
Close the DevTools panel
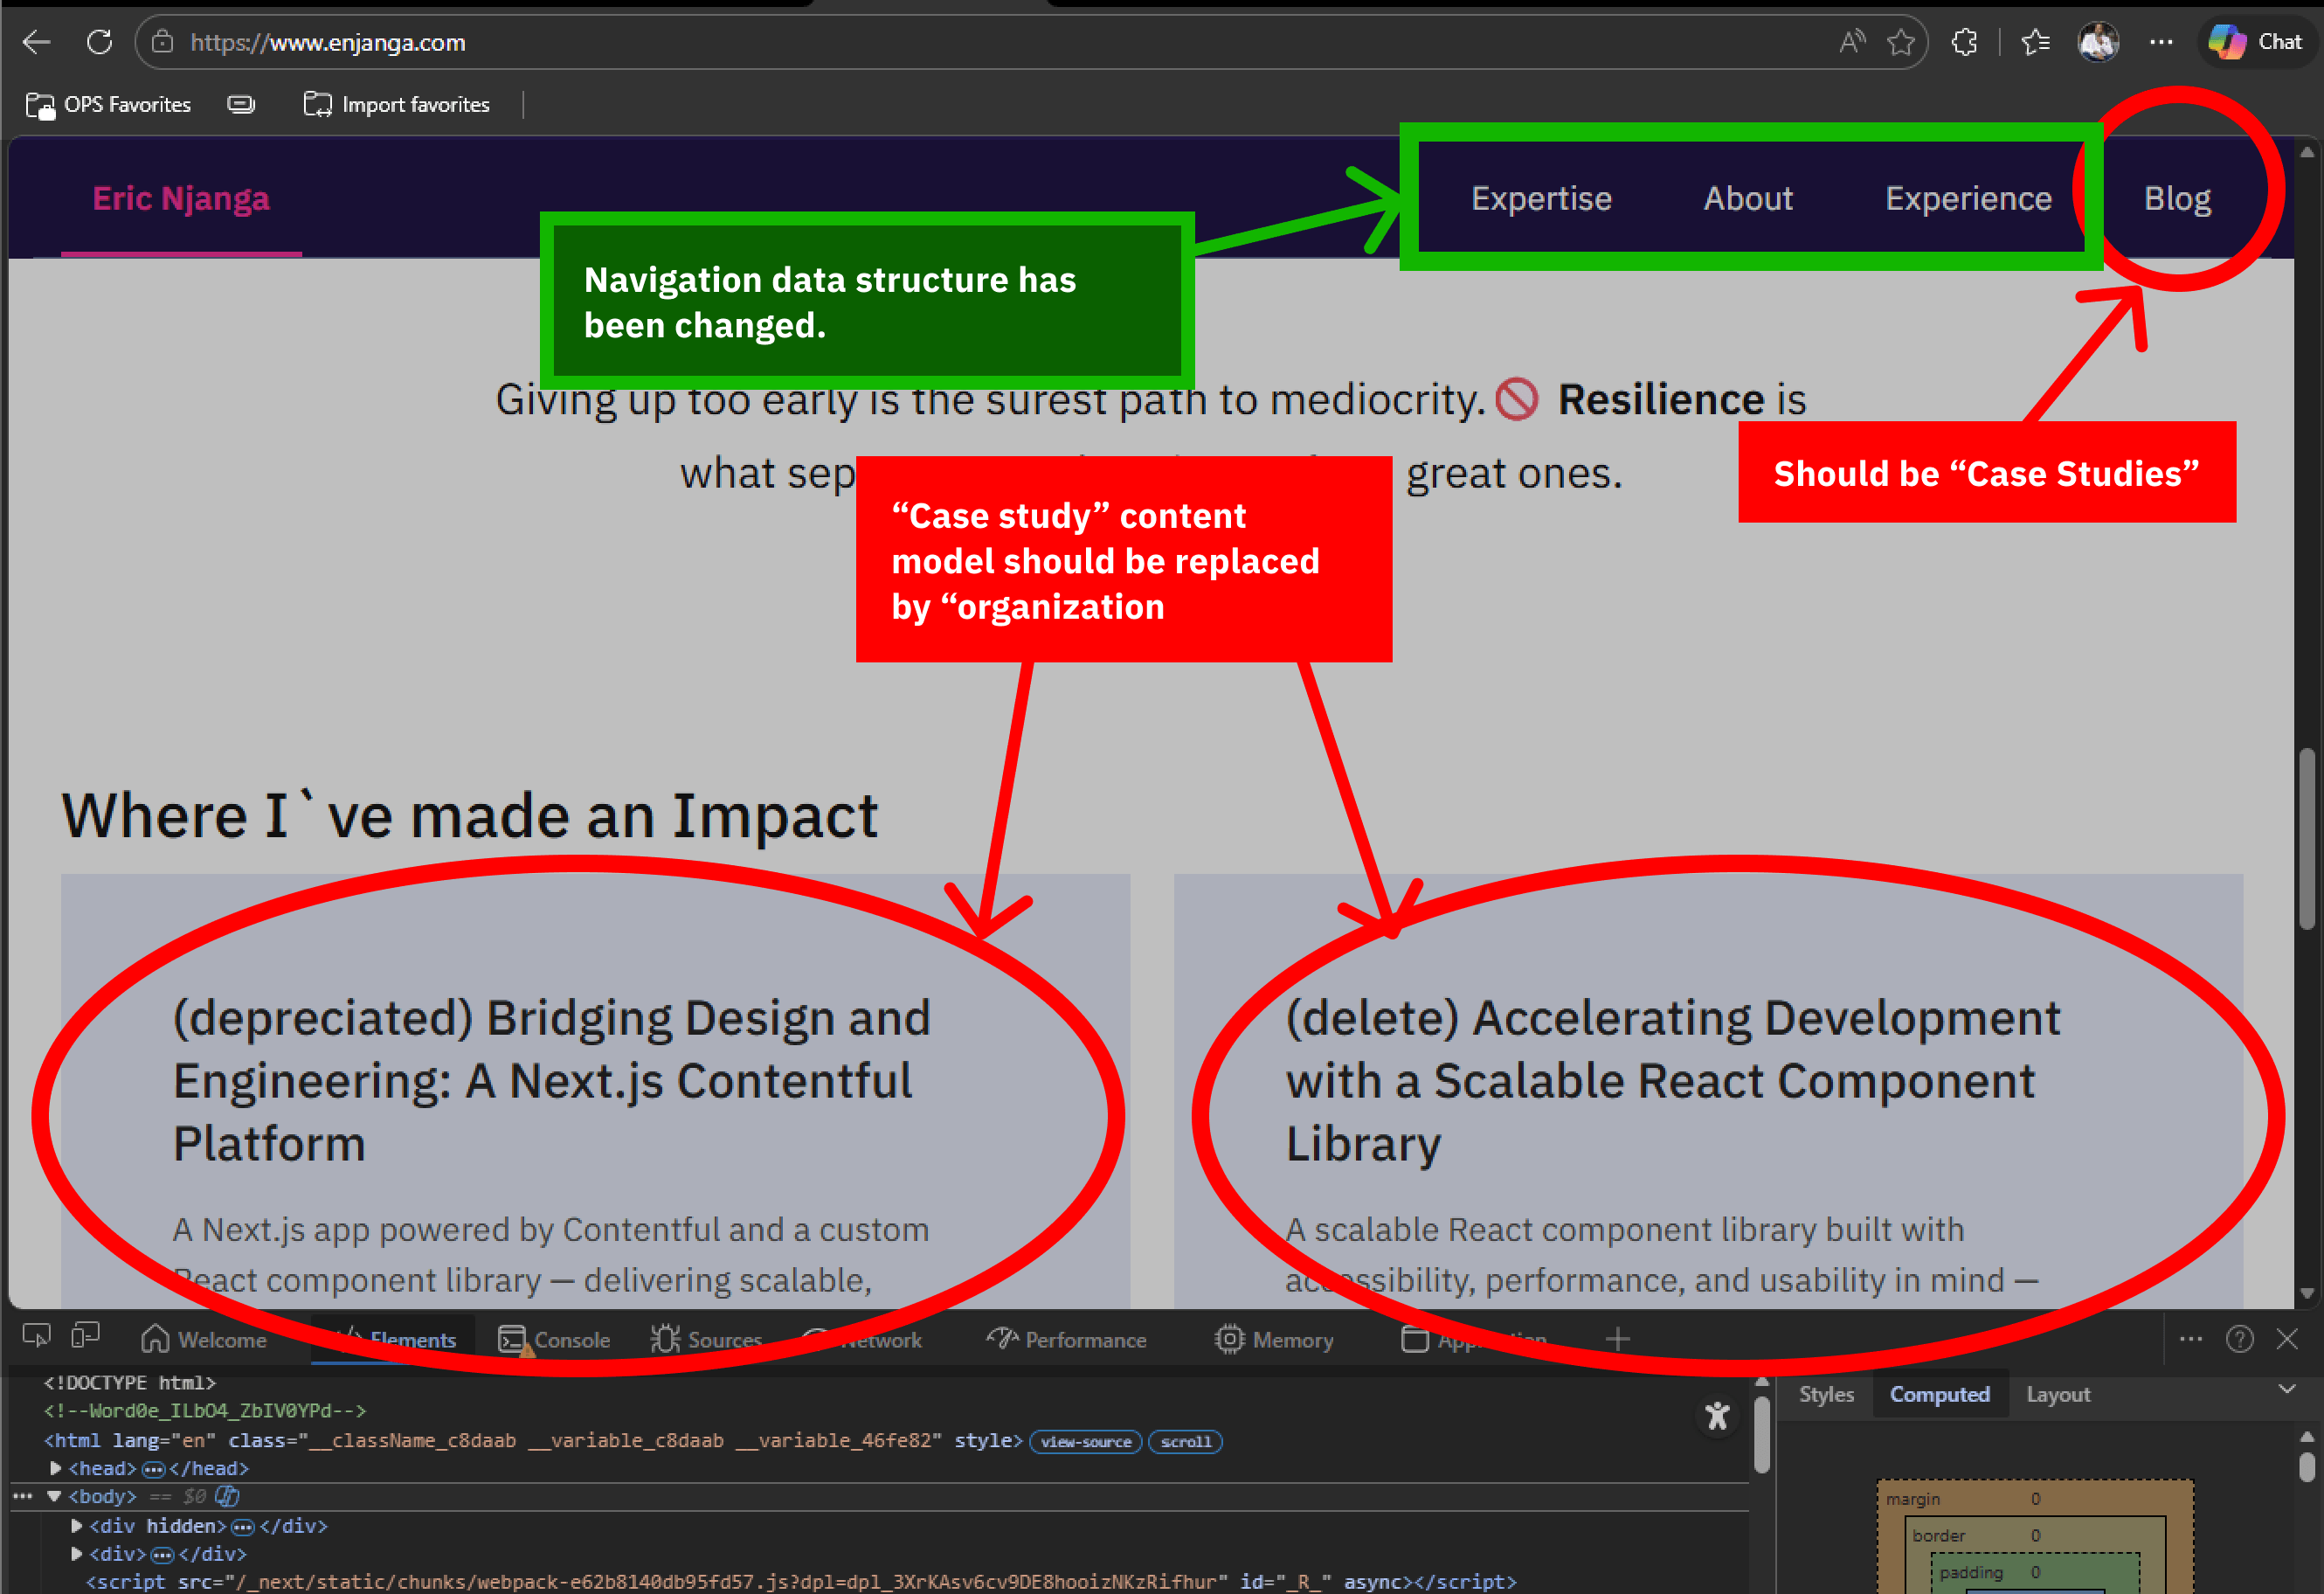(x=2287, y=1339)
